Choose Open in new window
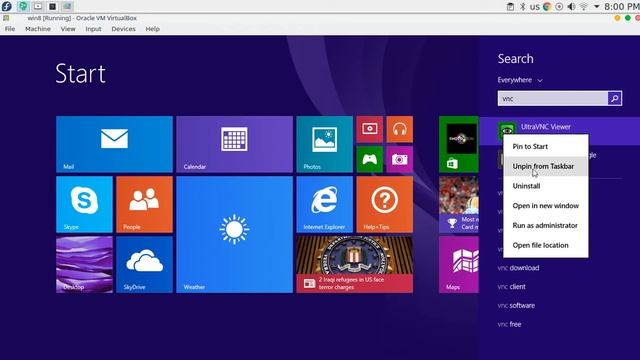The height and width of the screenshot is (360, 640). point(546,206)
